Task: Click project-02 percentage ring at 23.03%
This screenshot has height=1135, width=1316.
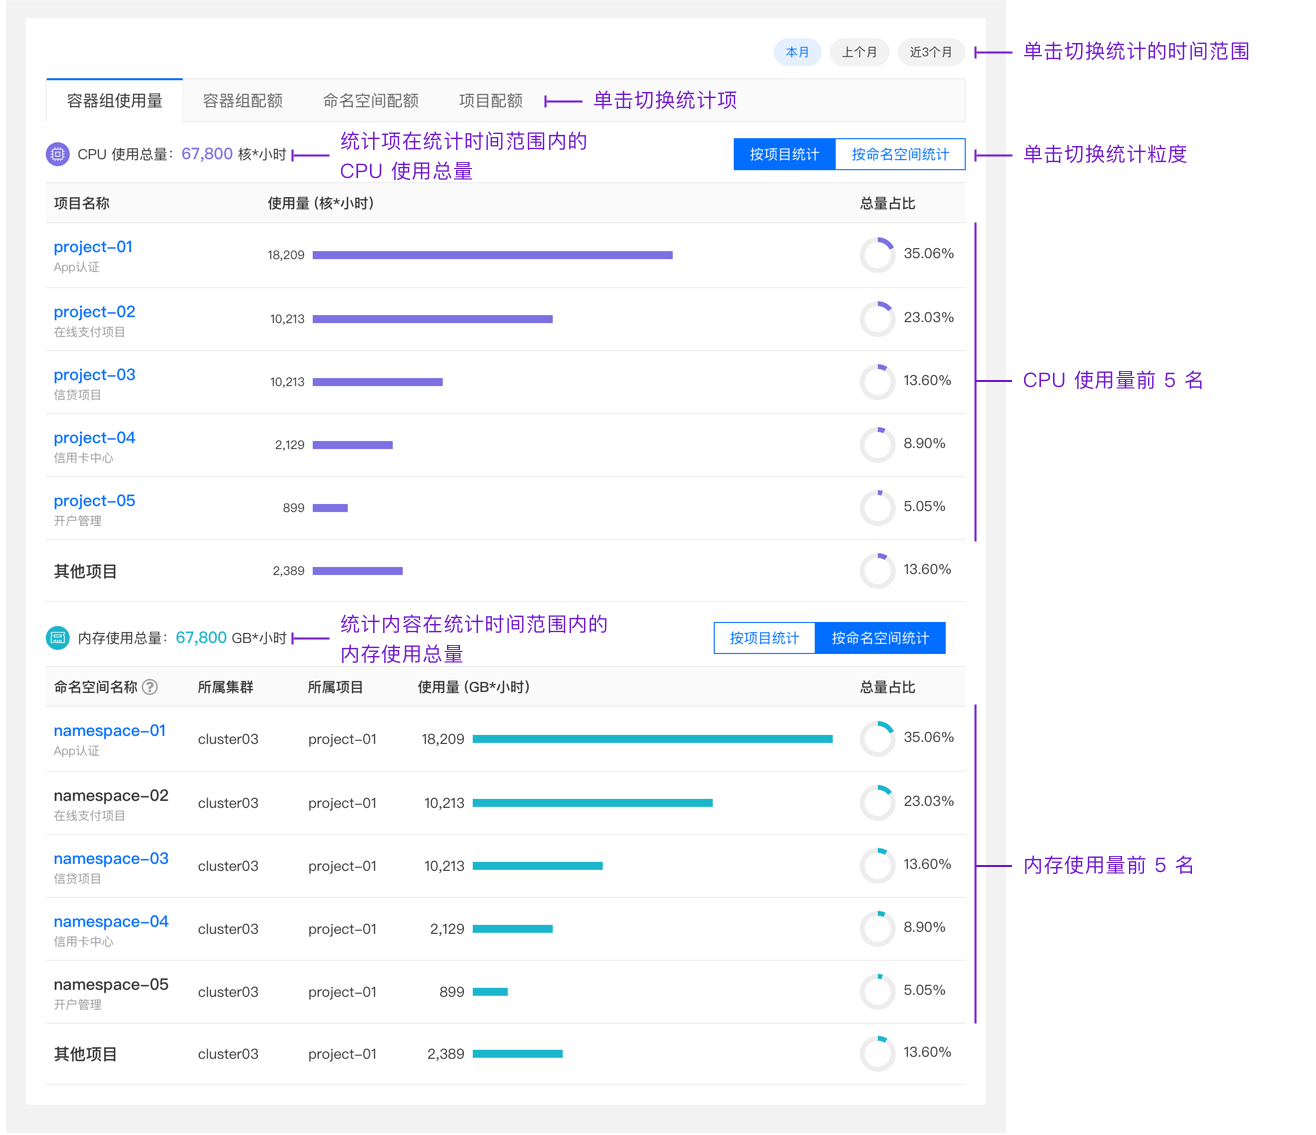Action: pyautogui.click(x=877, y=319)
